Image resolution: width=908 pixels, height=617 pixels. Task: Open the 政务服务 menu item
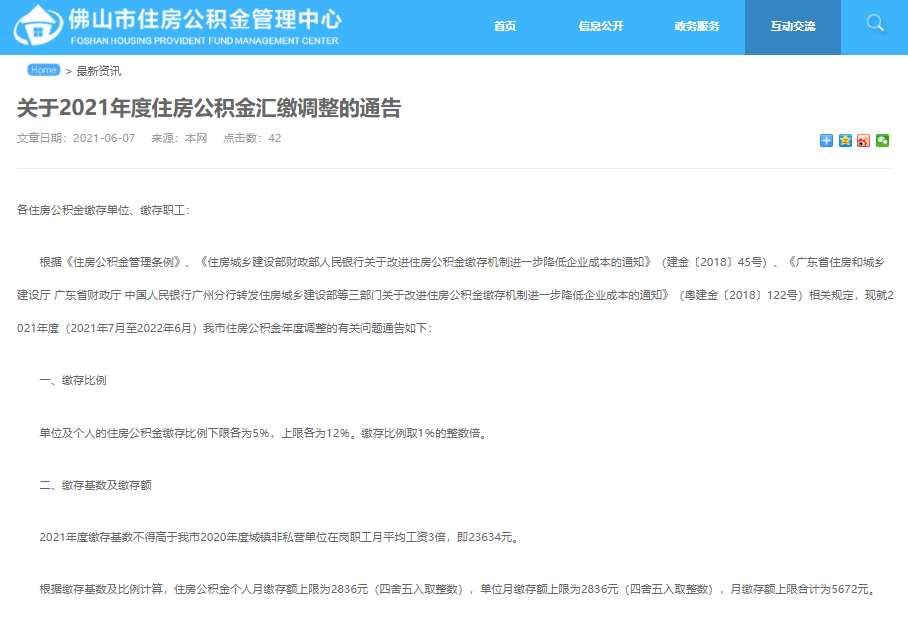[x=697, y=26]
